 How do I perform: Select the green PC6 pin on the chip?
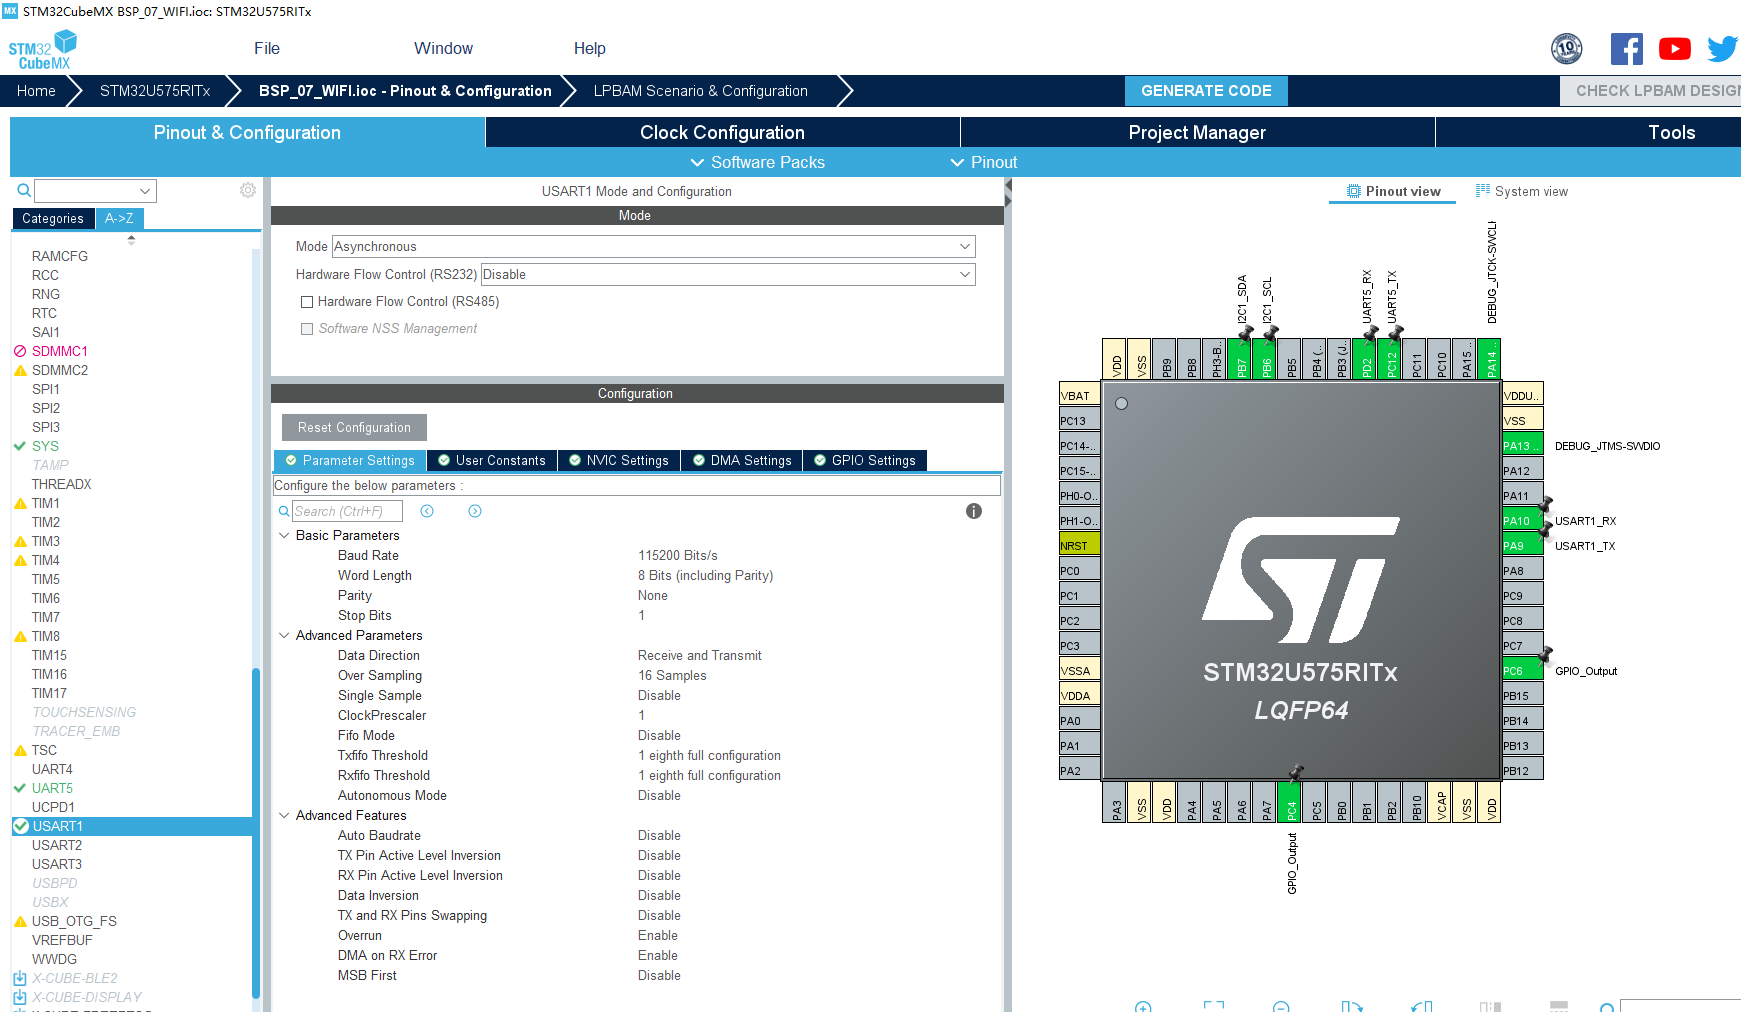tap(1522, 670)
